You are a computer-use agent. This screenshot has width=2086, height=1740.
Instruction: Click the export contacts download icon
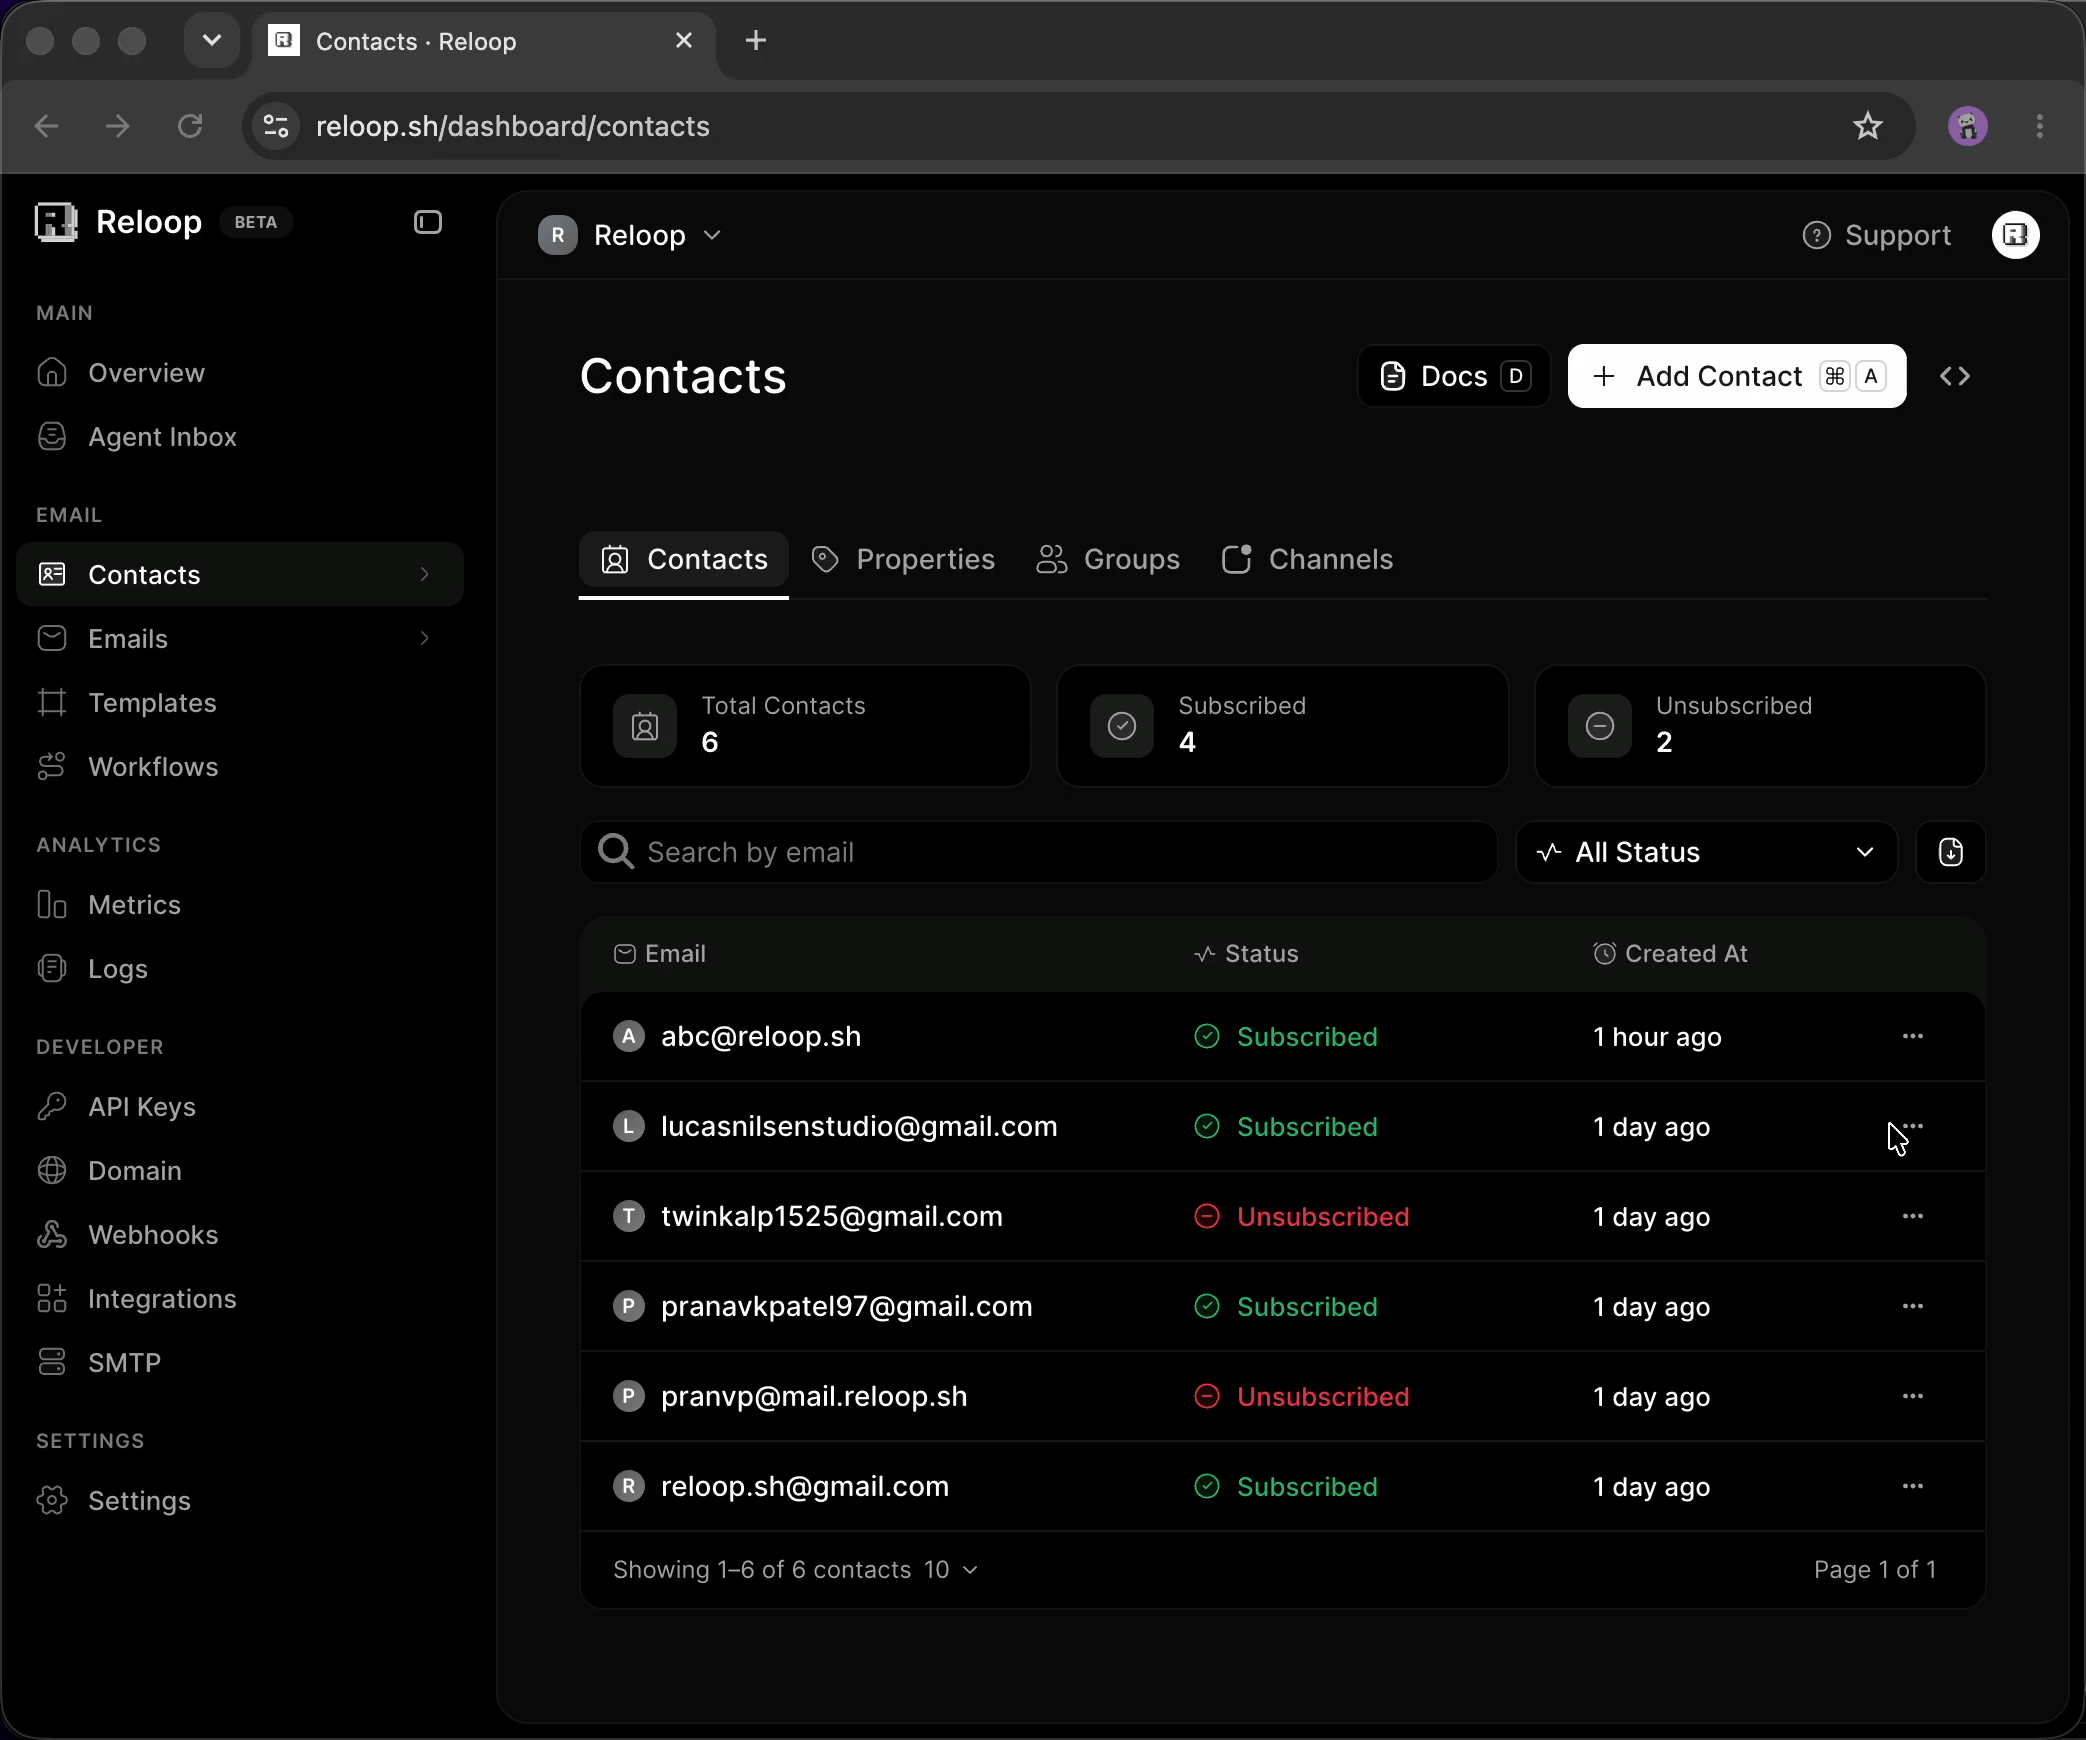[1950, 852]
